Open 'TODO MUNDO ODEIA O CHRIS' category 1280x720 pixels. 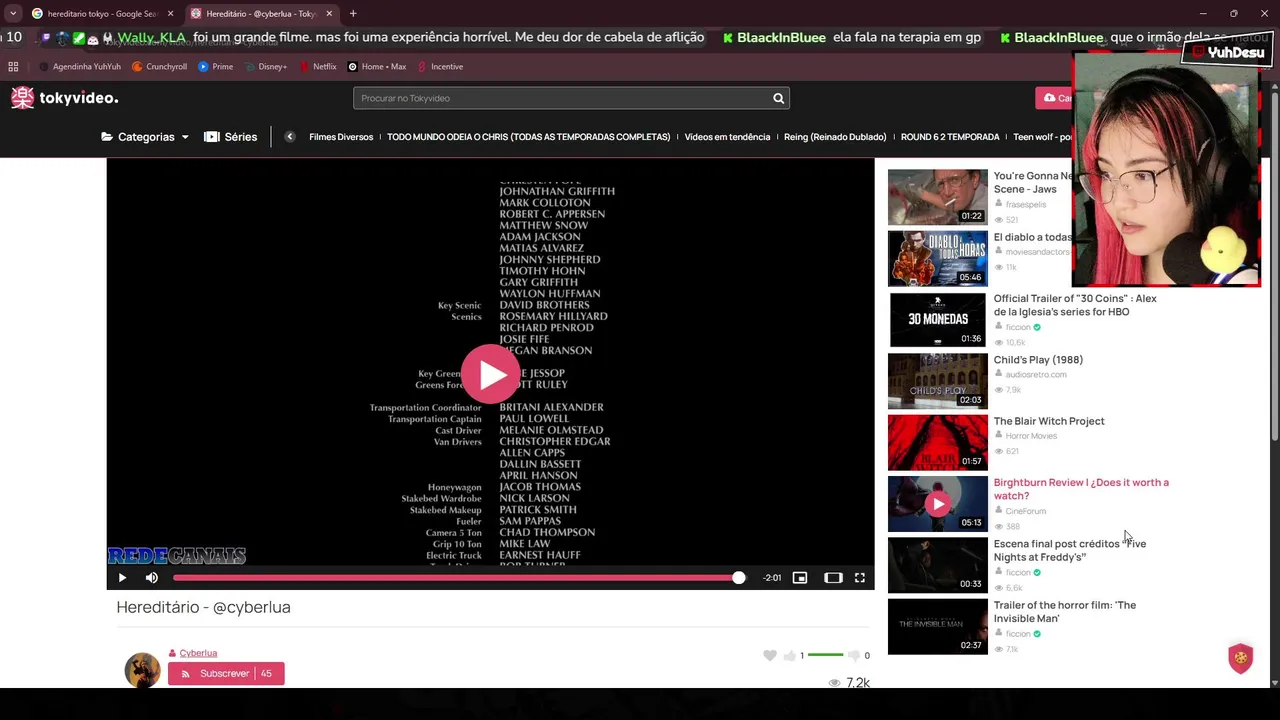tap(528, 137)
